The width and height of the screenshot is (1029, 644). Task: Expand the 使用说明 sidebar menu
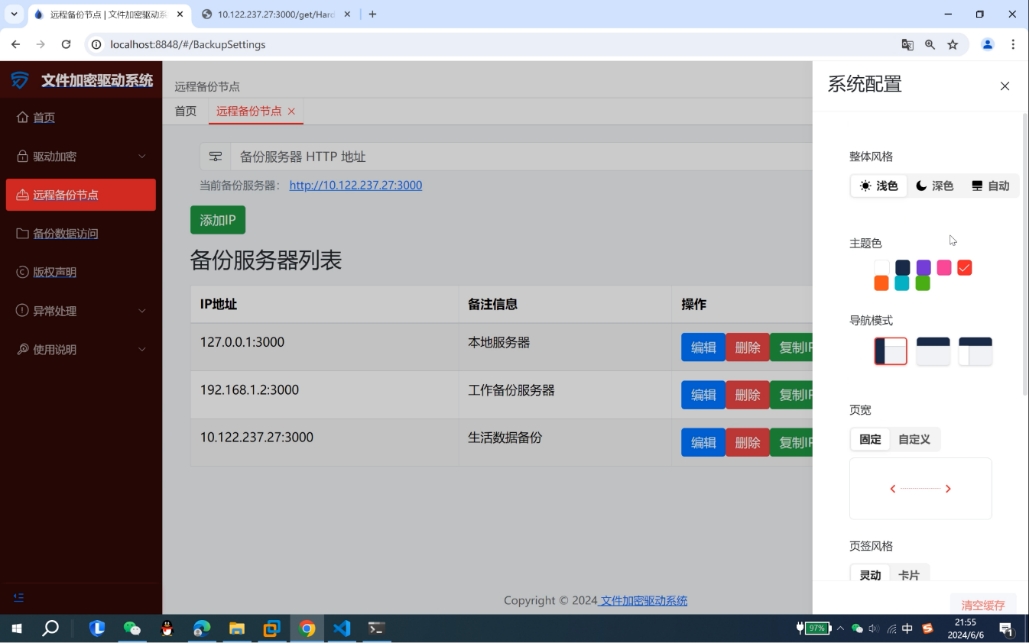click(81, 349)
